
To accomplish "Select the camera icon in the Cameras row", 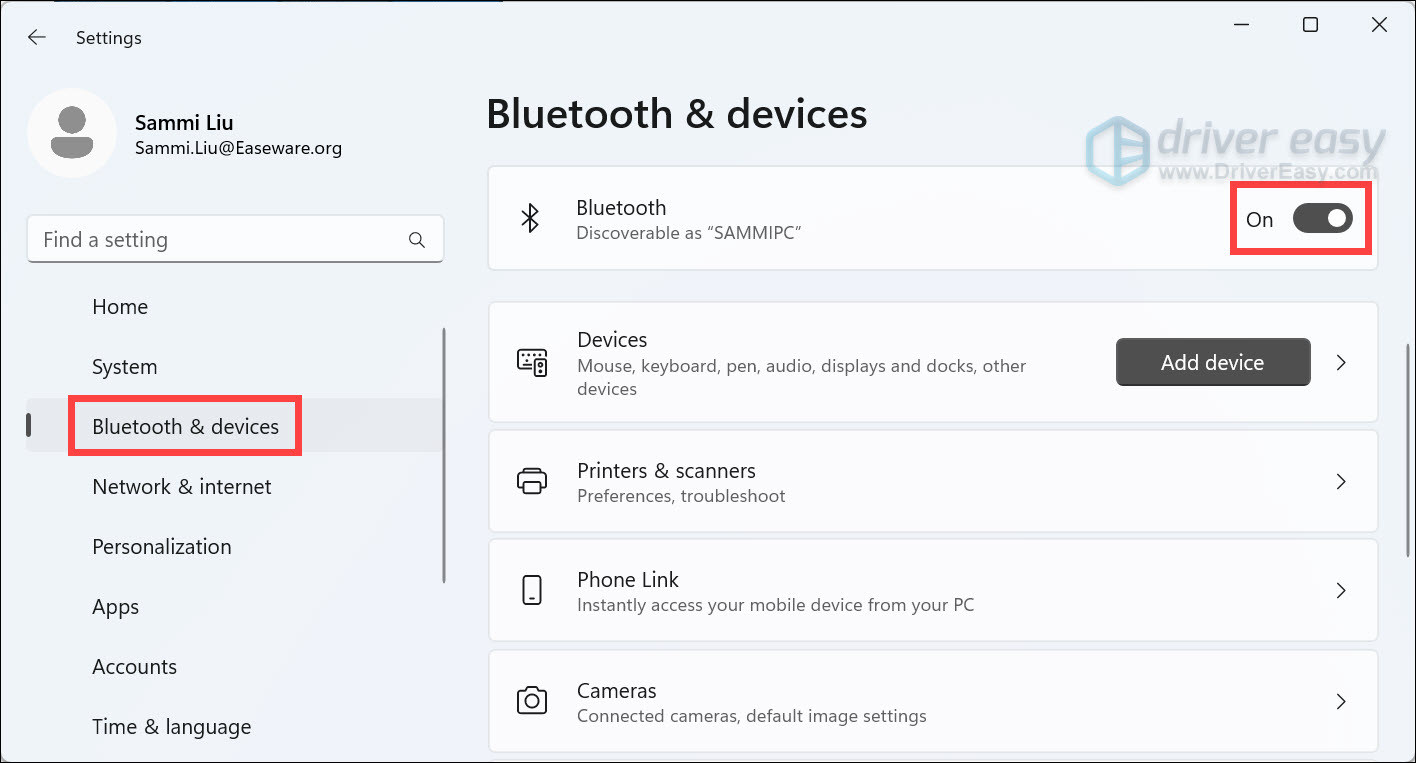I will click(x=532, y=701).
